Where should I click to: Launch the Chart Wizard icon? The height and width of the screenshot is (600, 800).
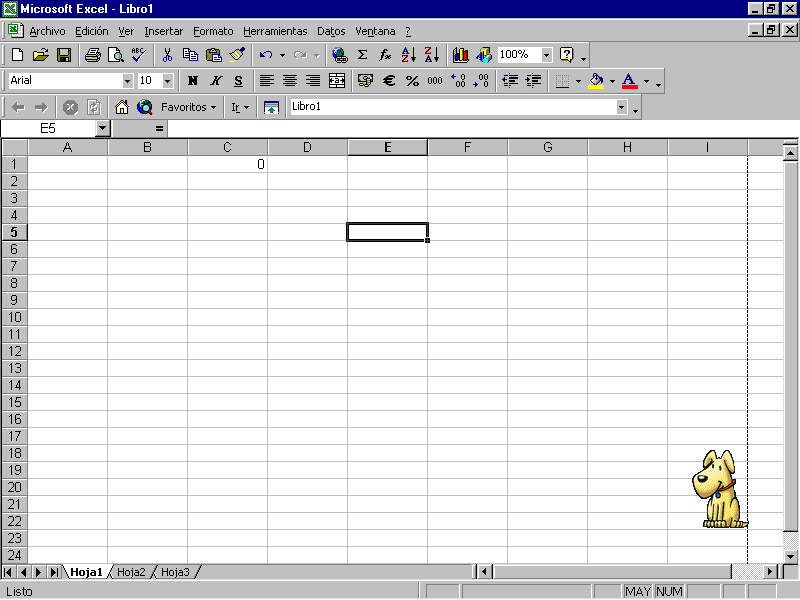[461, 55]
